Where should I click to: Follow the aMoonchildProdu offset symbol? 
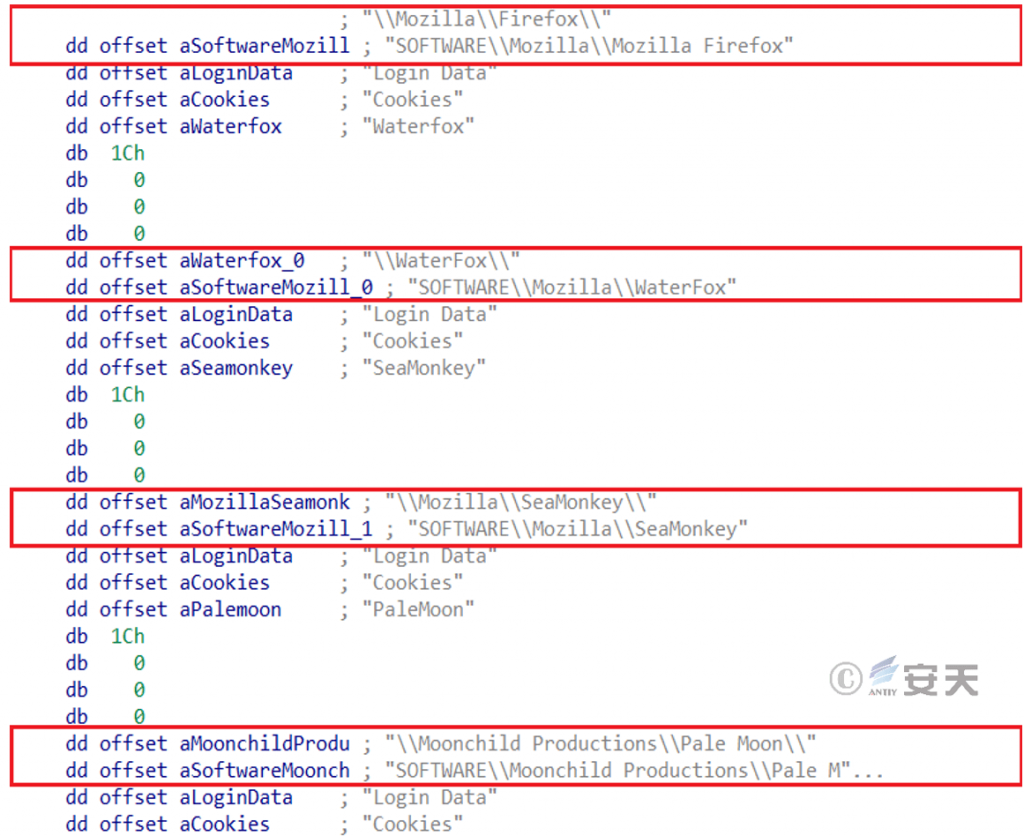pos(264,743)
